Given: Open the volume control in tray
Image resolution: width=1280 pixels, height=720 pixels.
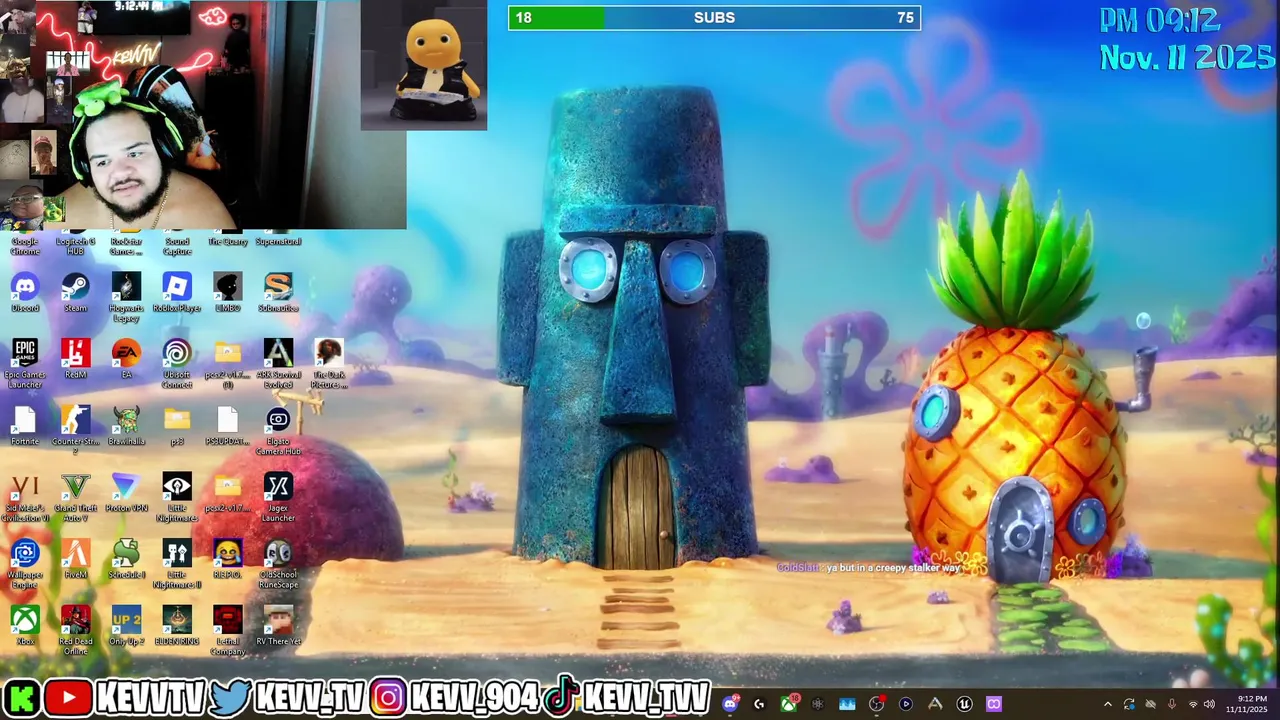Looking at the screenshot, I should click(x=1210, y=704).
